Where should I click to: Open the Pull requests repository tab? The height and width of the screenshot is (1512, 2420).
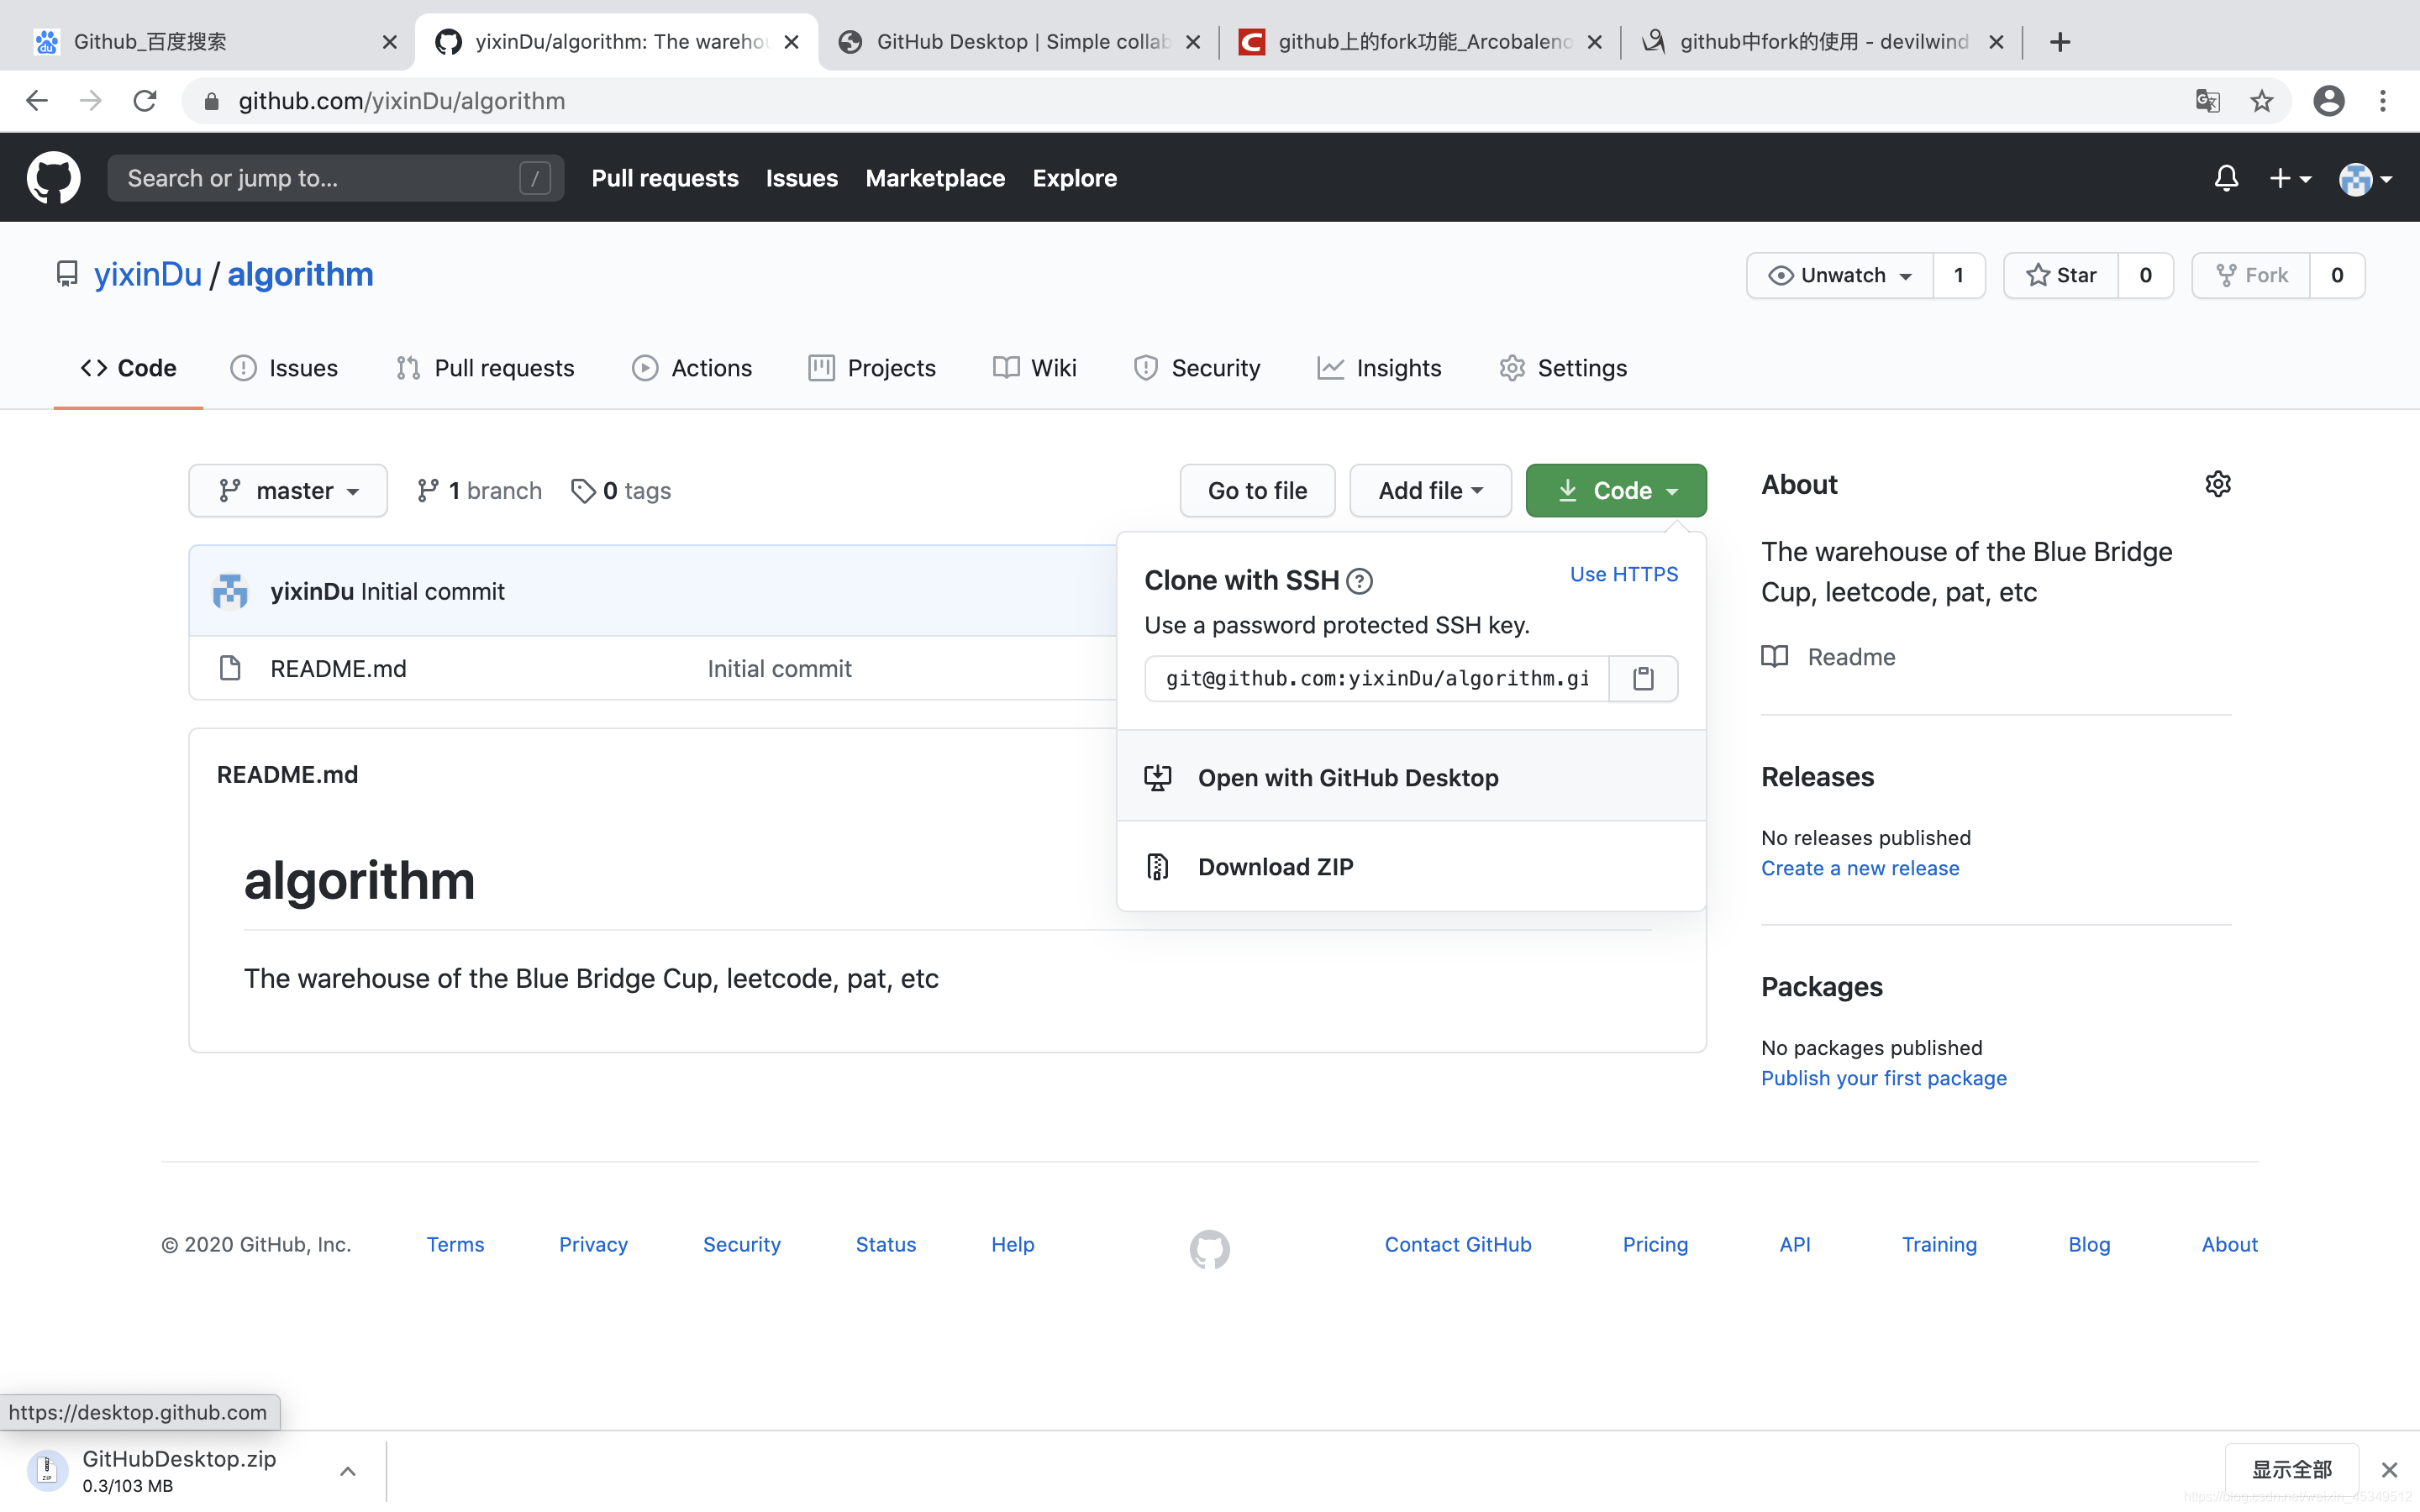(485, 368)
